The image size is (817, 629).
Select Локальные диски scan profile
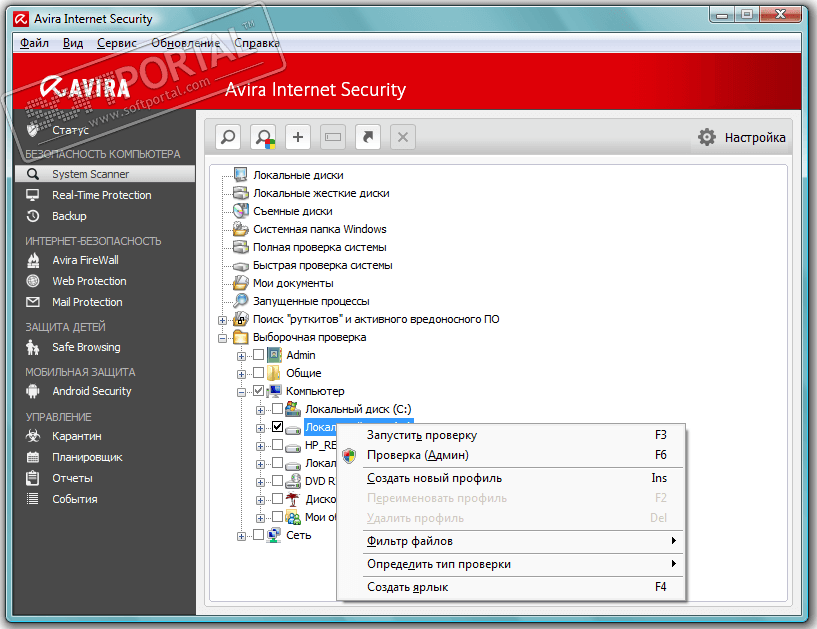[298, 175]
